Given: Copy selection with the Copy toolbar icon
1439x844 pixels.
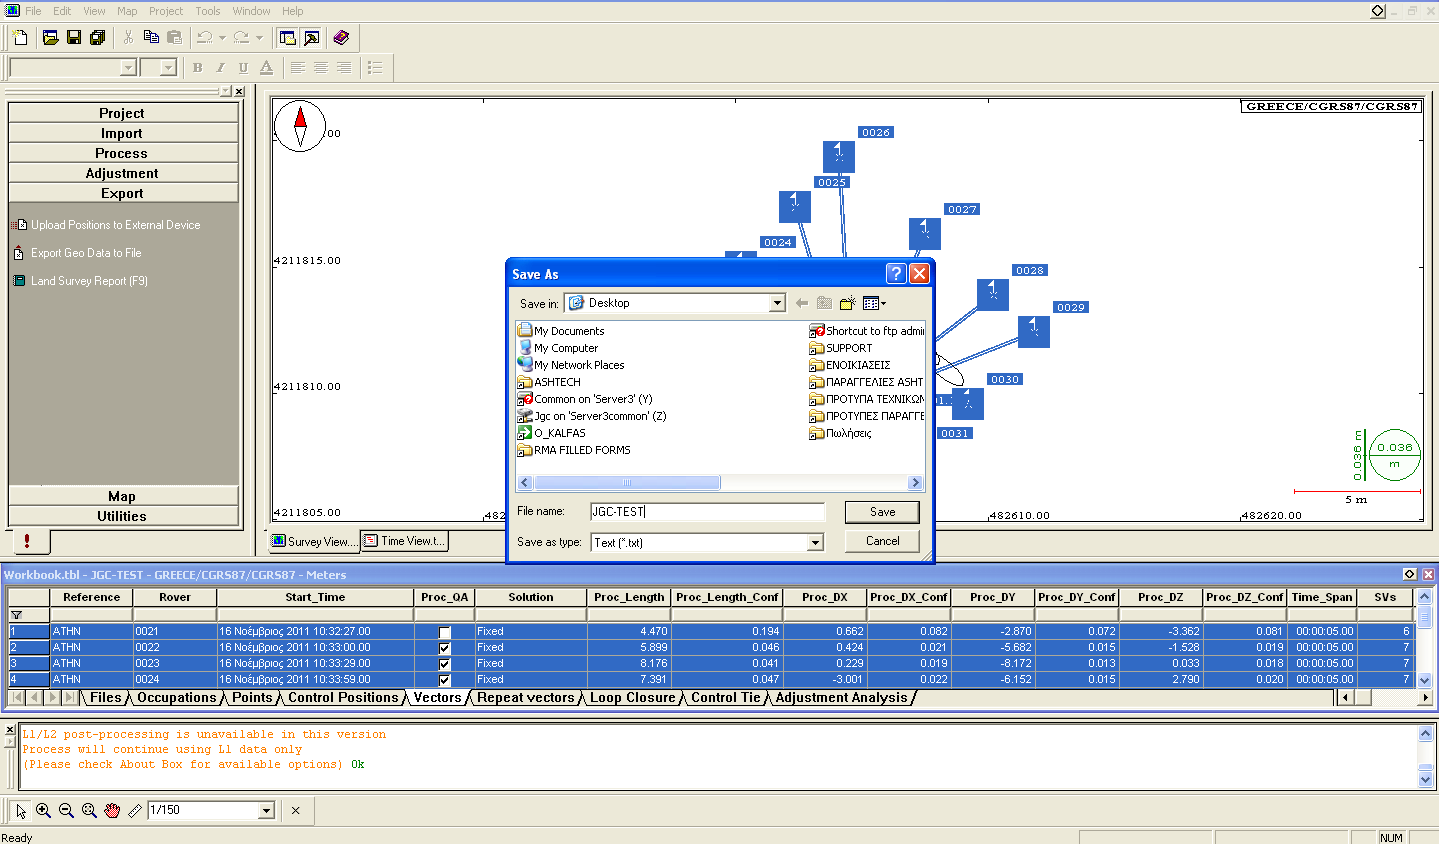Looking at the screenshot, I should click(x=151, y=38).
